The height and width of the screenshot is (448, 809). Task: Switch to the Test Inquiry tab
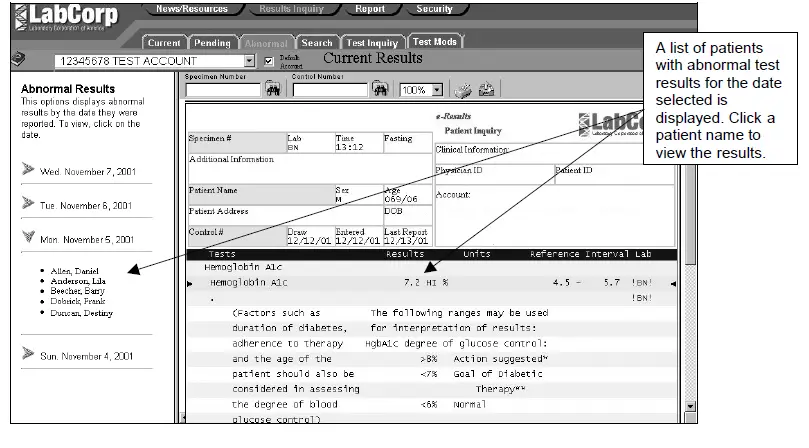[x=372, y=43]
